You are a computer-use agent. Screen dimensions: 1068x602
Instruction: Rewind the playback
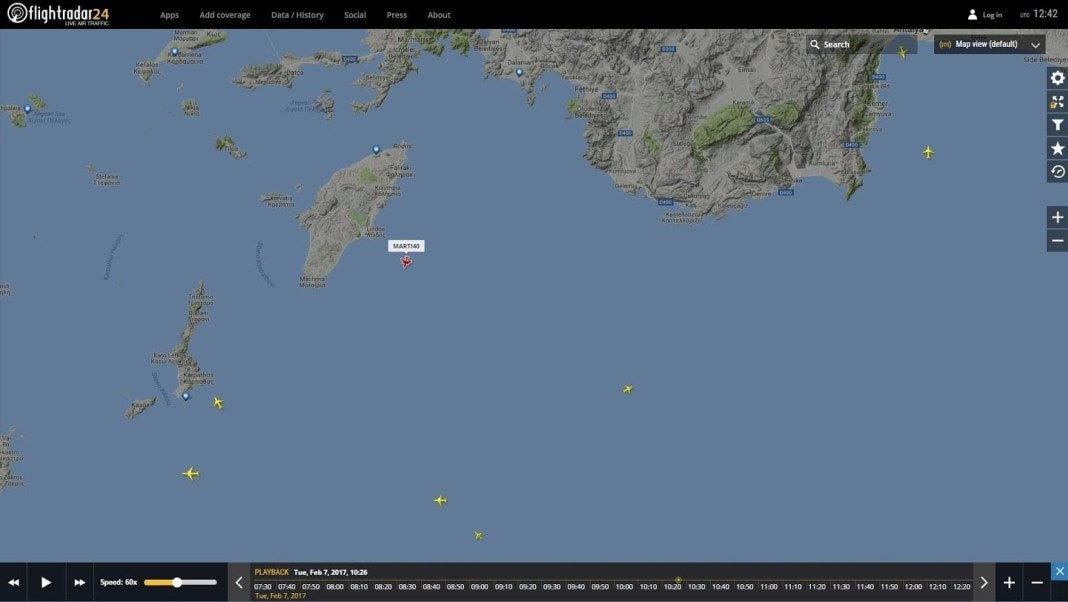point(14,582)
